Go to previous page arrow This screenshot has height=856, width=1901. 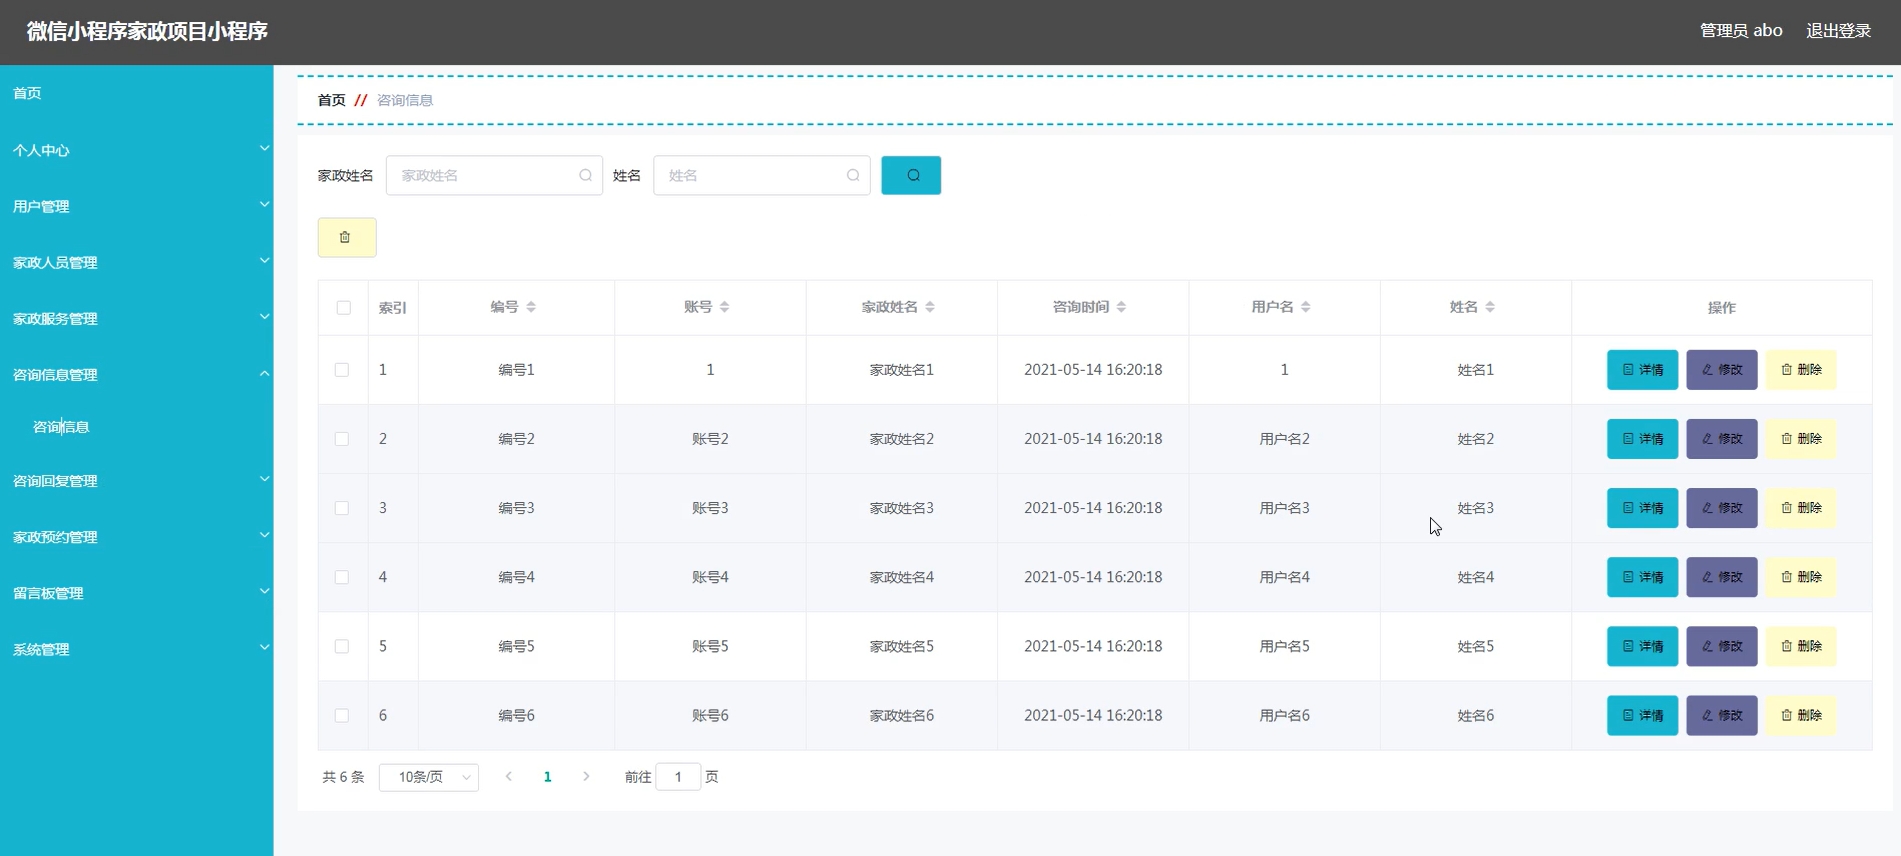[x=509, y=777]
